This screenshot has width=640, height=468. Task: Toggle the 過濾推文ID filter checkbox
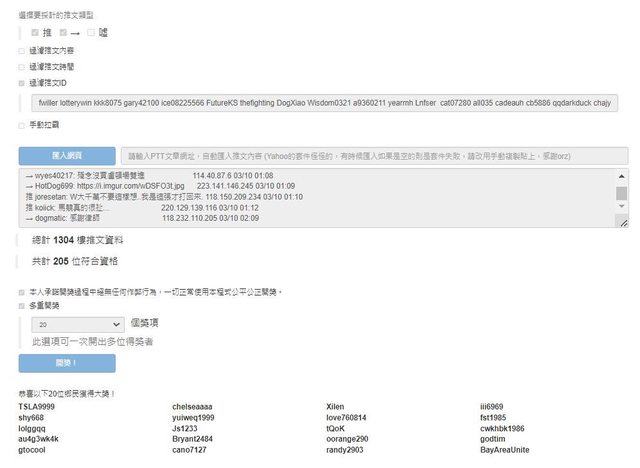pyautogui.click(x=22, y=83)
